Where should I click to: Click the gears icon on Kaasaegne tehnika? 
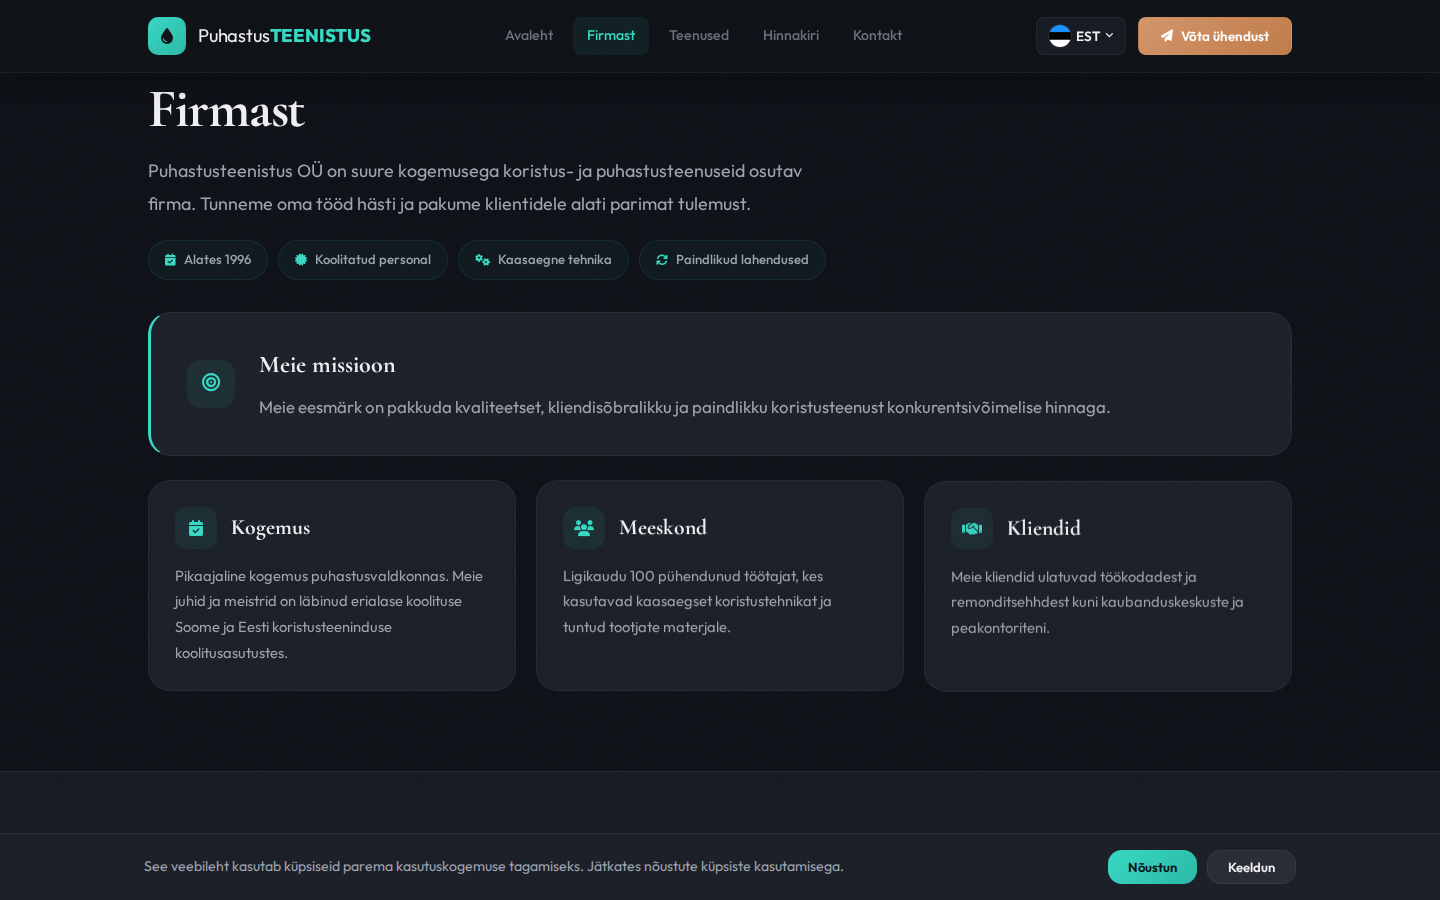(x=482, y=260)
